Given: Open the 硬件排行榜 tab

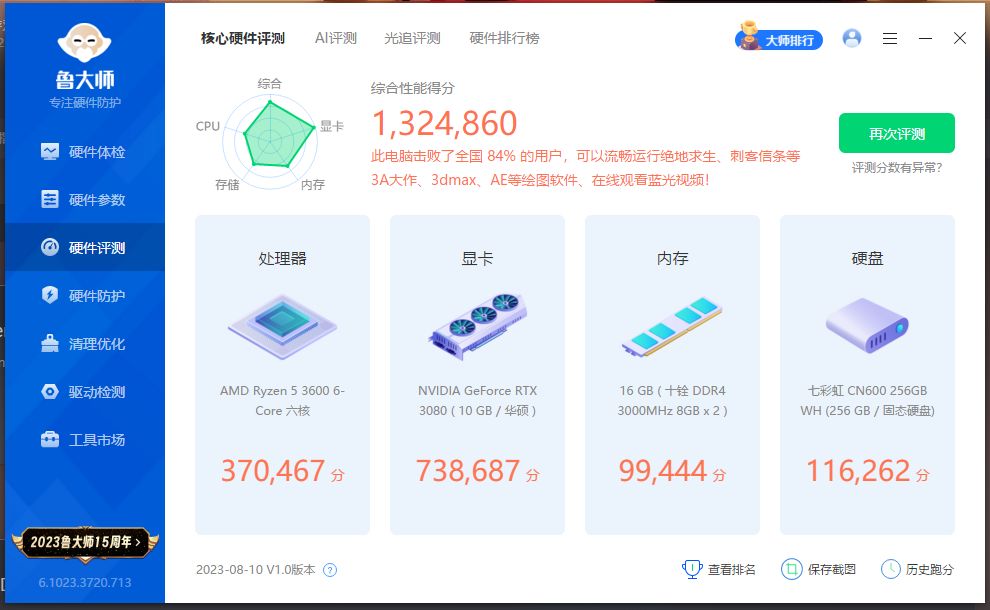Looking at the screenshot, I should [504, 39].
